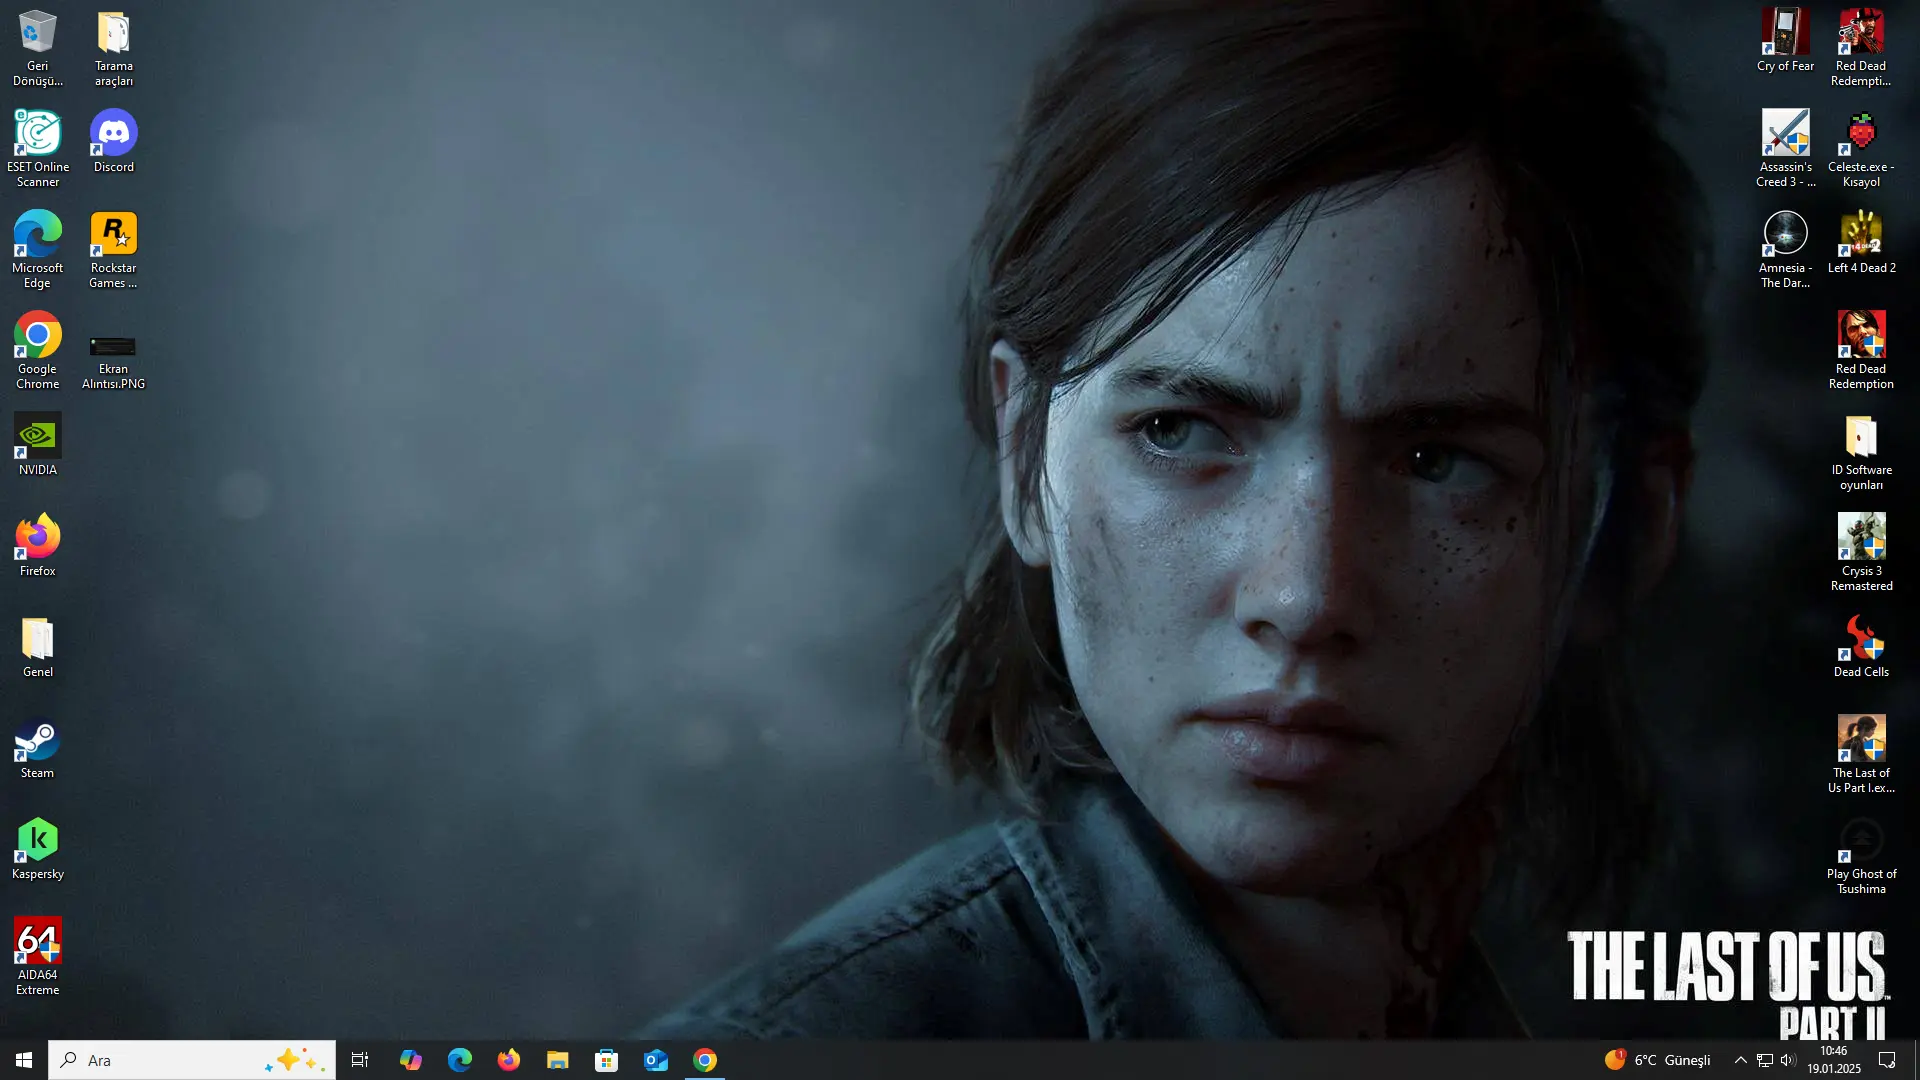Select the Assassin's Creed 3 shortcut
1920x1080 pixels.
(x=1785, y=149)
